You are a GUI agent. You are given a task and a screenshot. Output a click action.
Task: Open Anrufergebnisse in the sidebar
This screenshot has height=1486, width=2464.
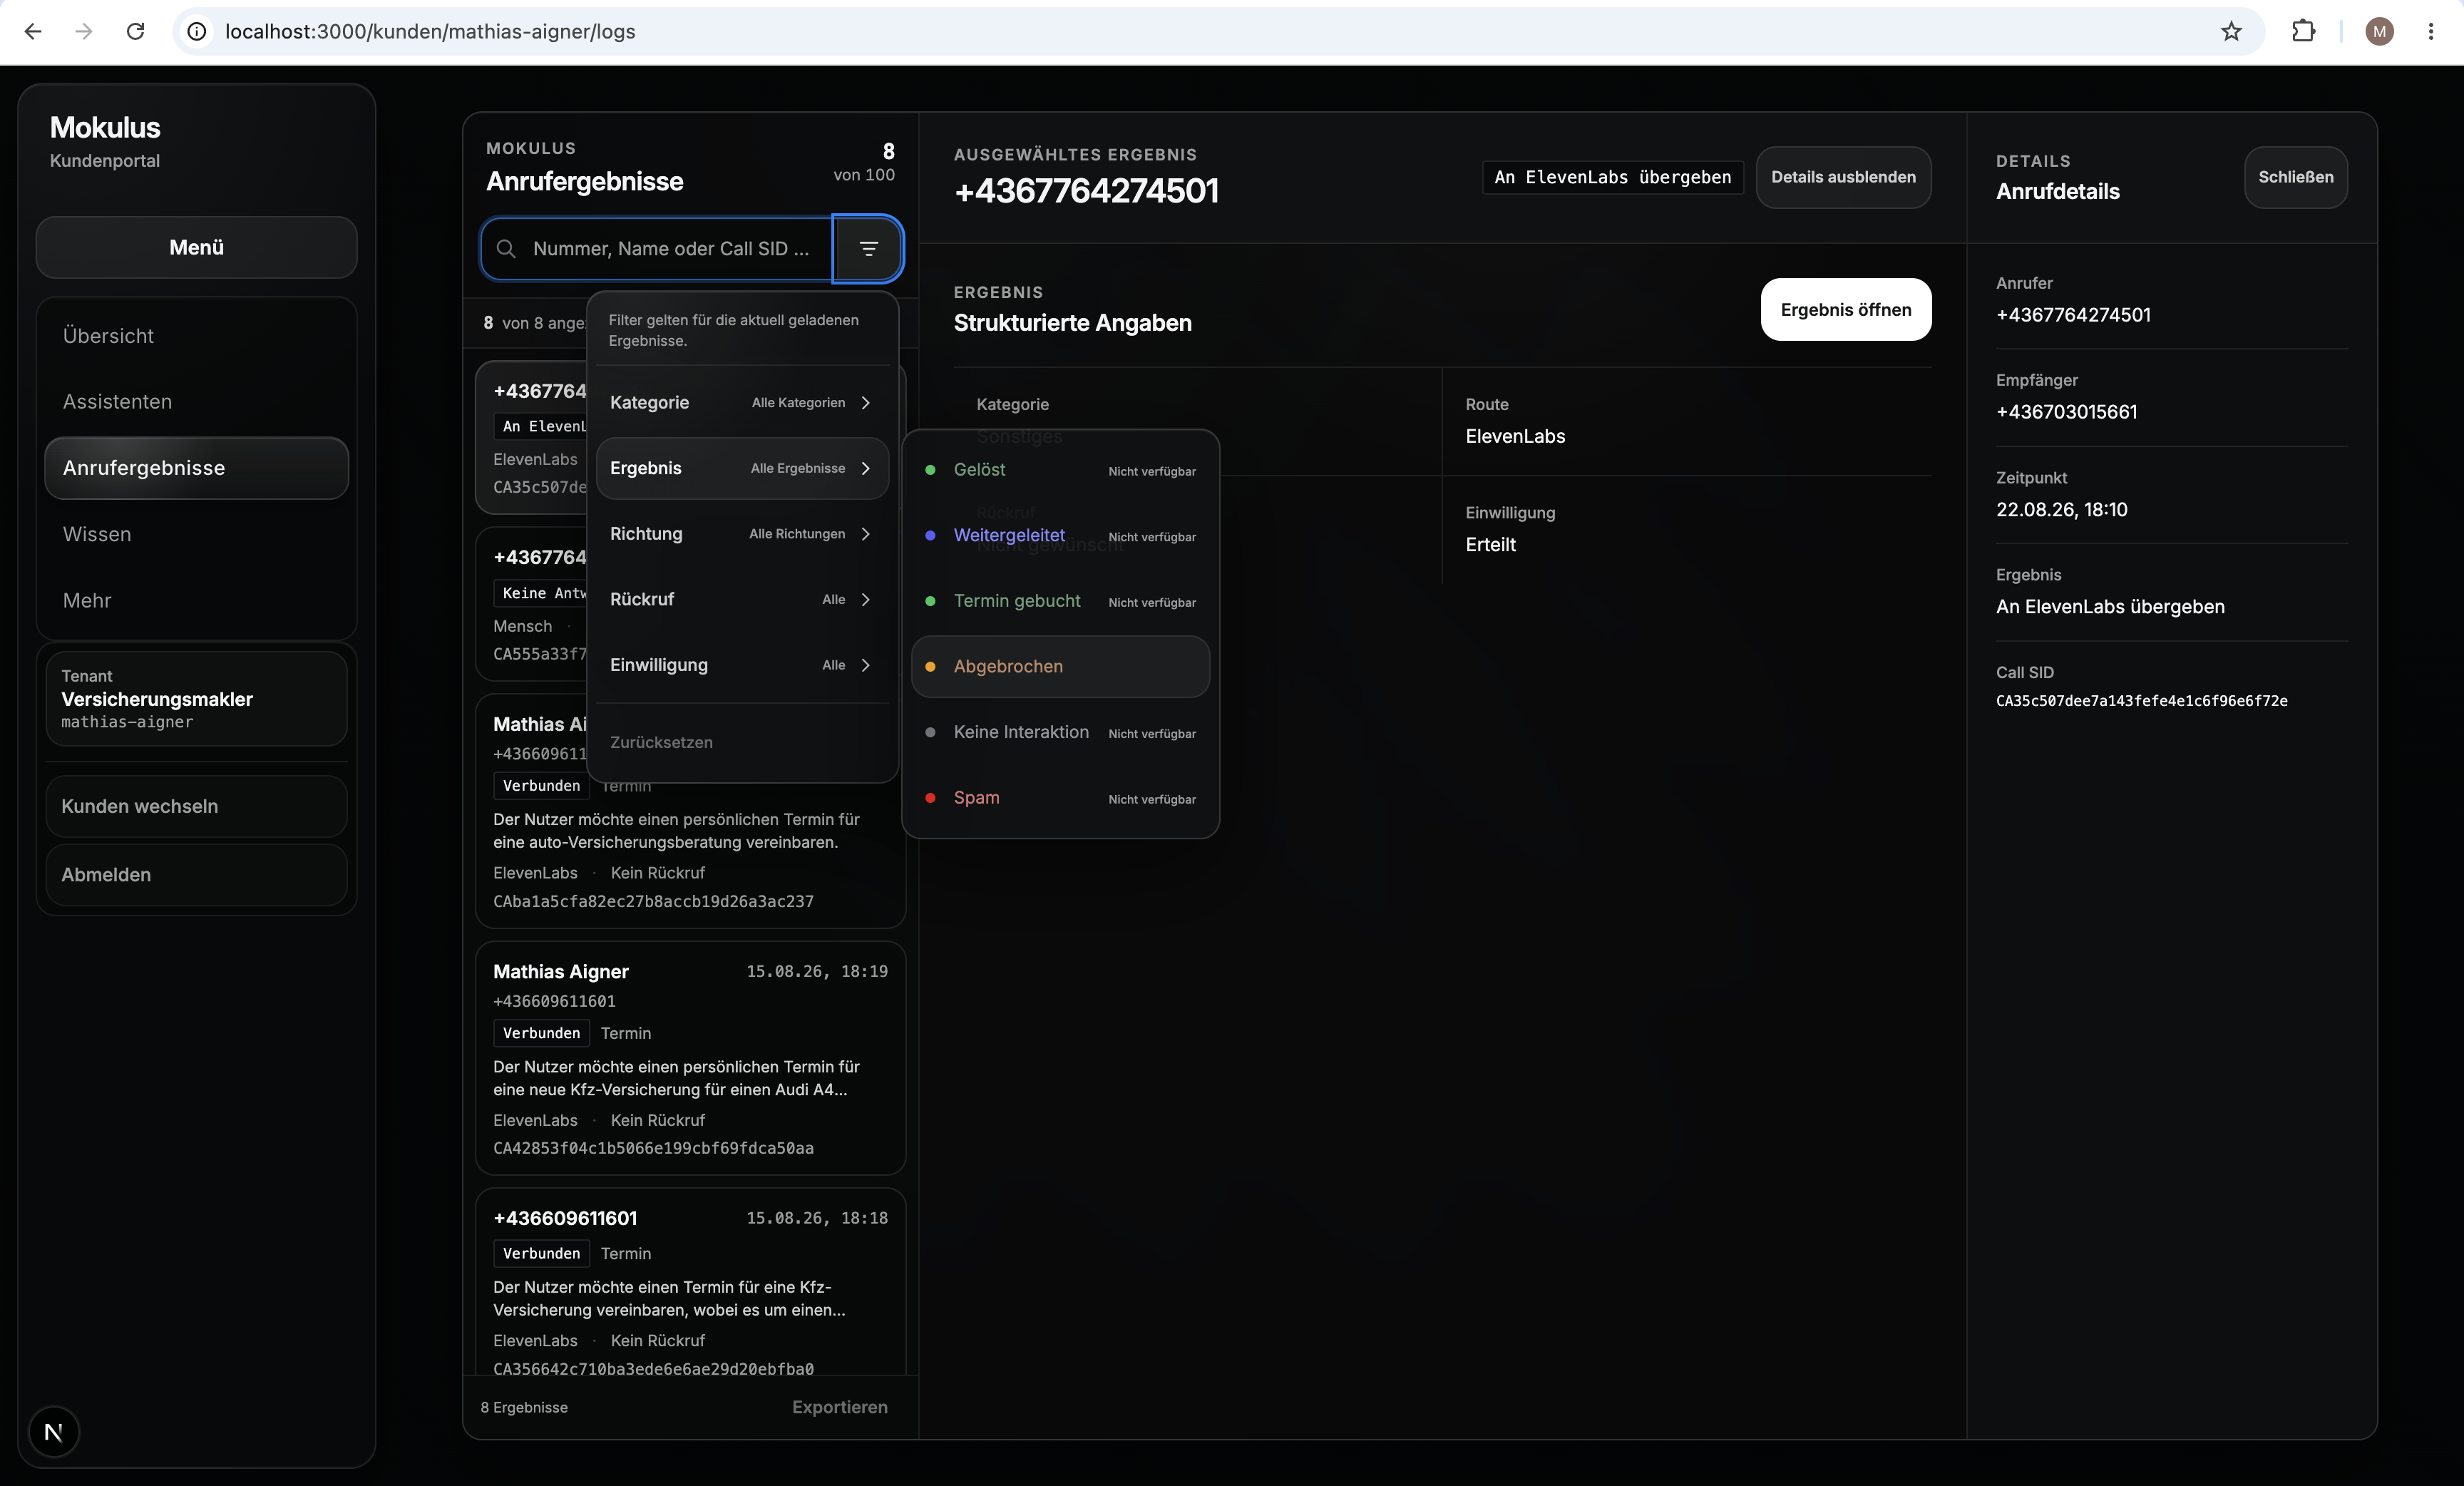coord(196,468)
